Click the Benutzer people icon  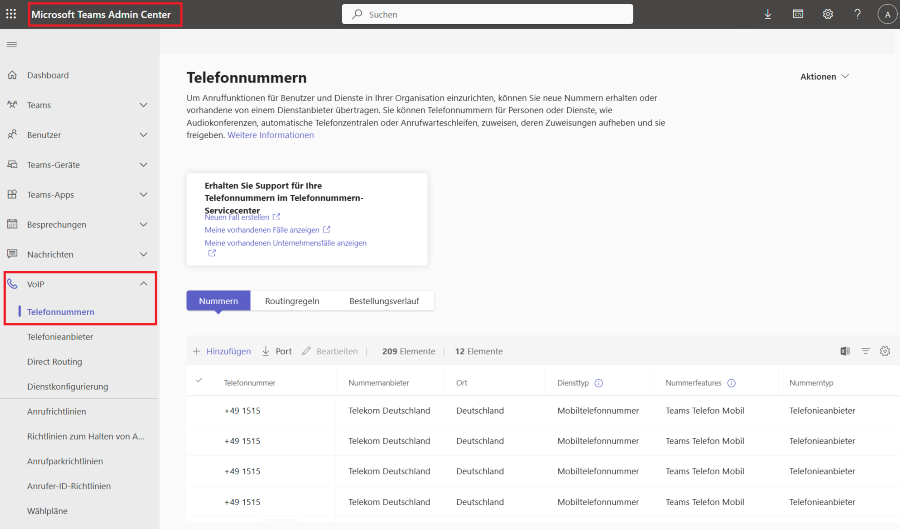coord(12,134)
